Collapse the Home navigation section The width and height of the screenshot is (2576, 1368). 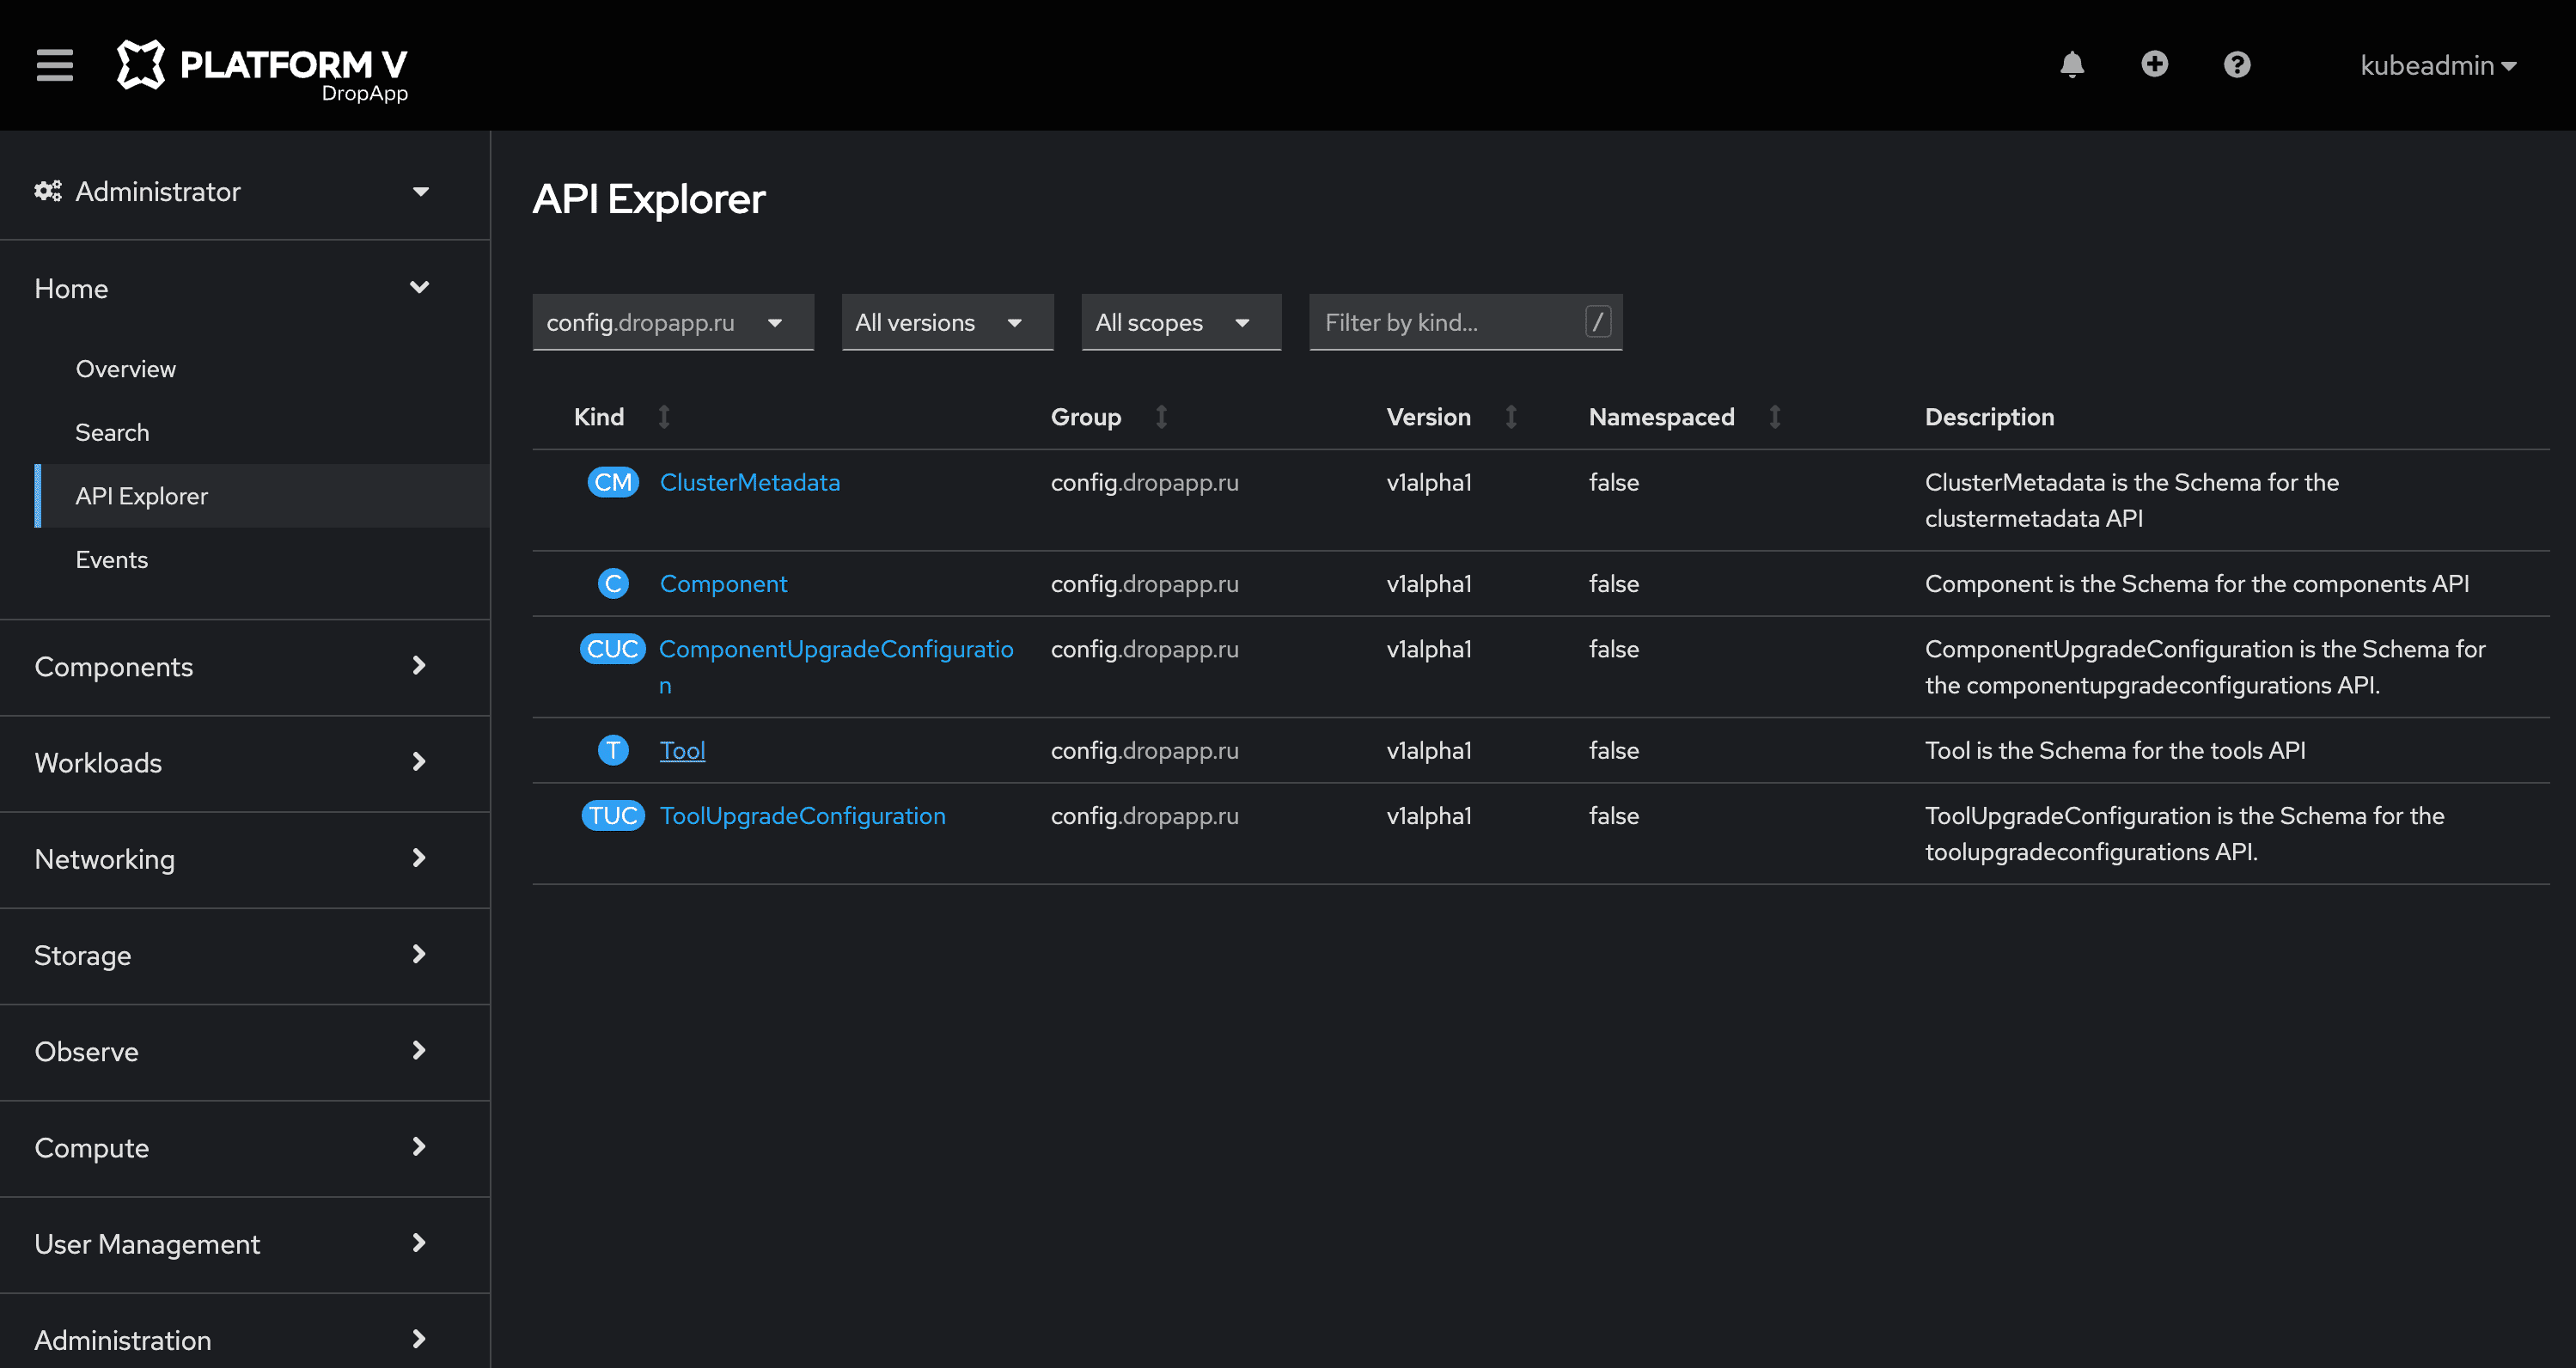click(x=232, y=288)
